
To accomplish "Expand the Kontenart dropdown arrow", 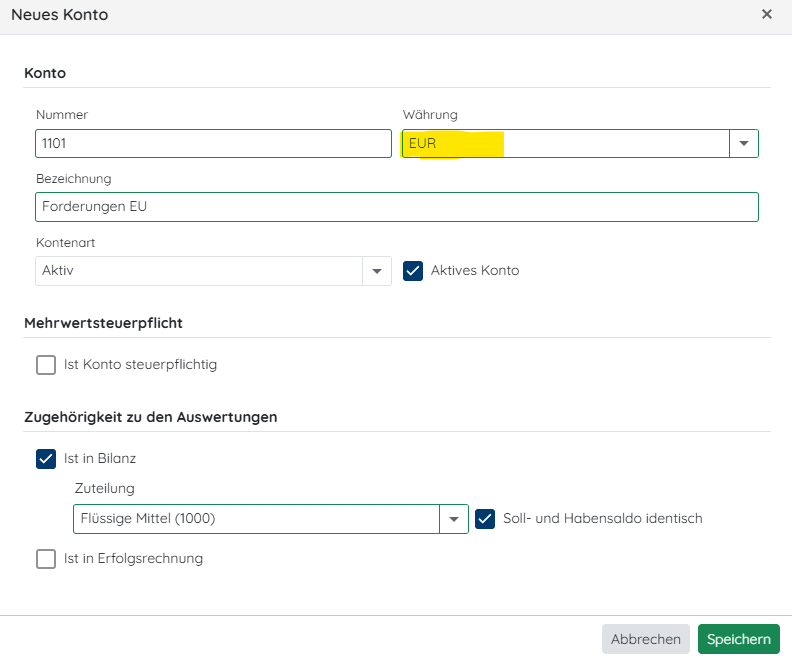I will coord(377,271).
